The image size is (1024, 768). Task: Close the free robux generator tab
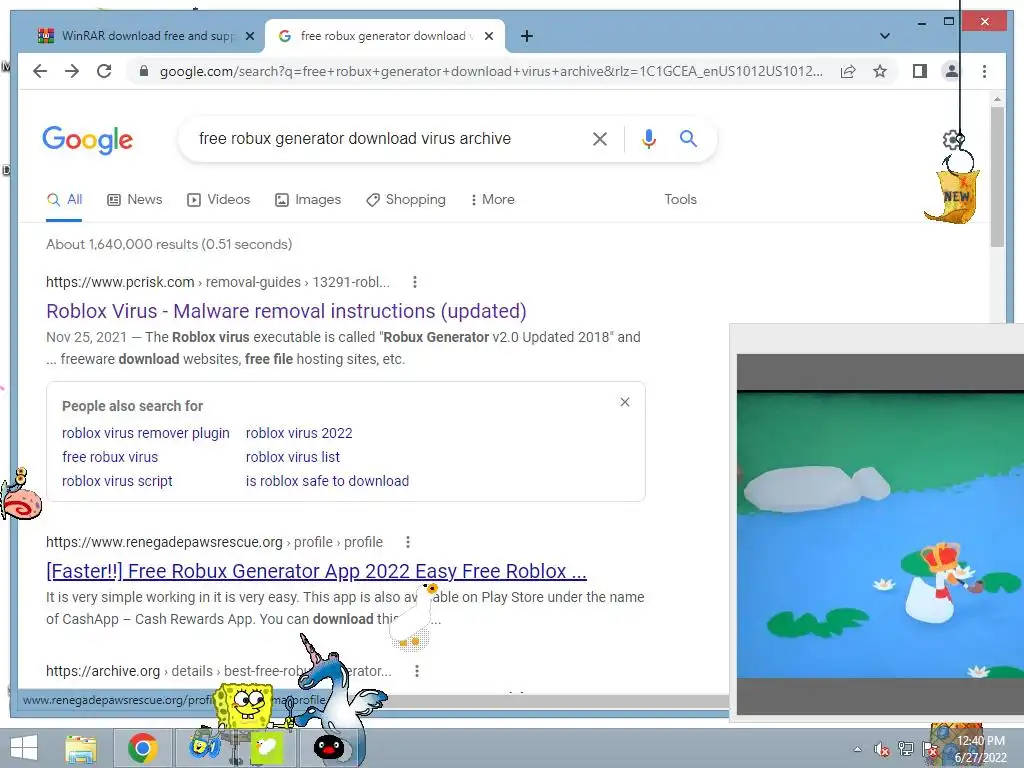pyautogui.click(x=488, y=37)
